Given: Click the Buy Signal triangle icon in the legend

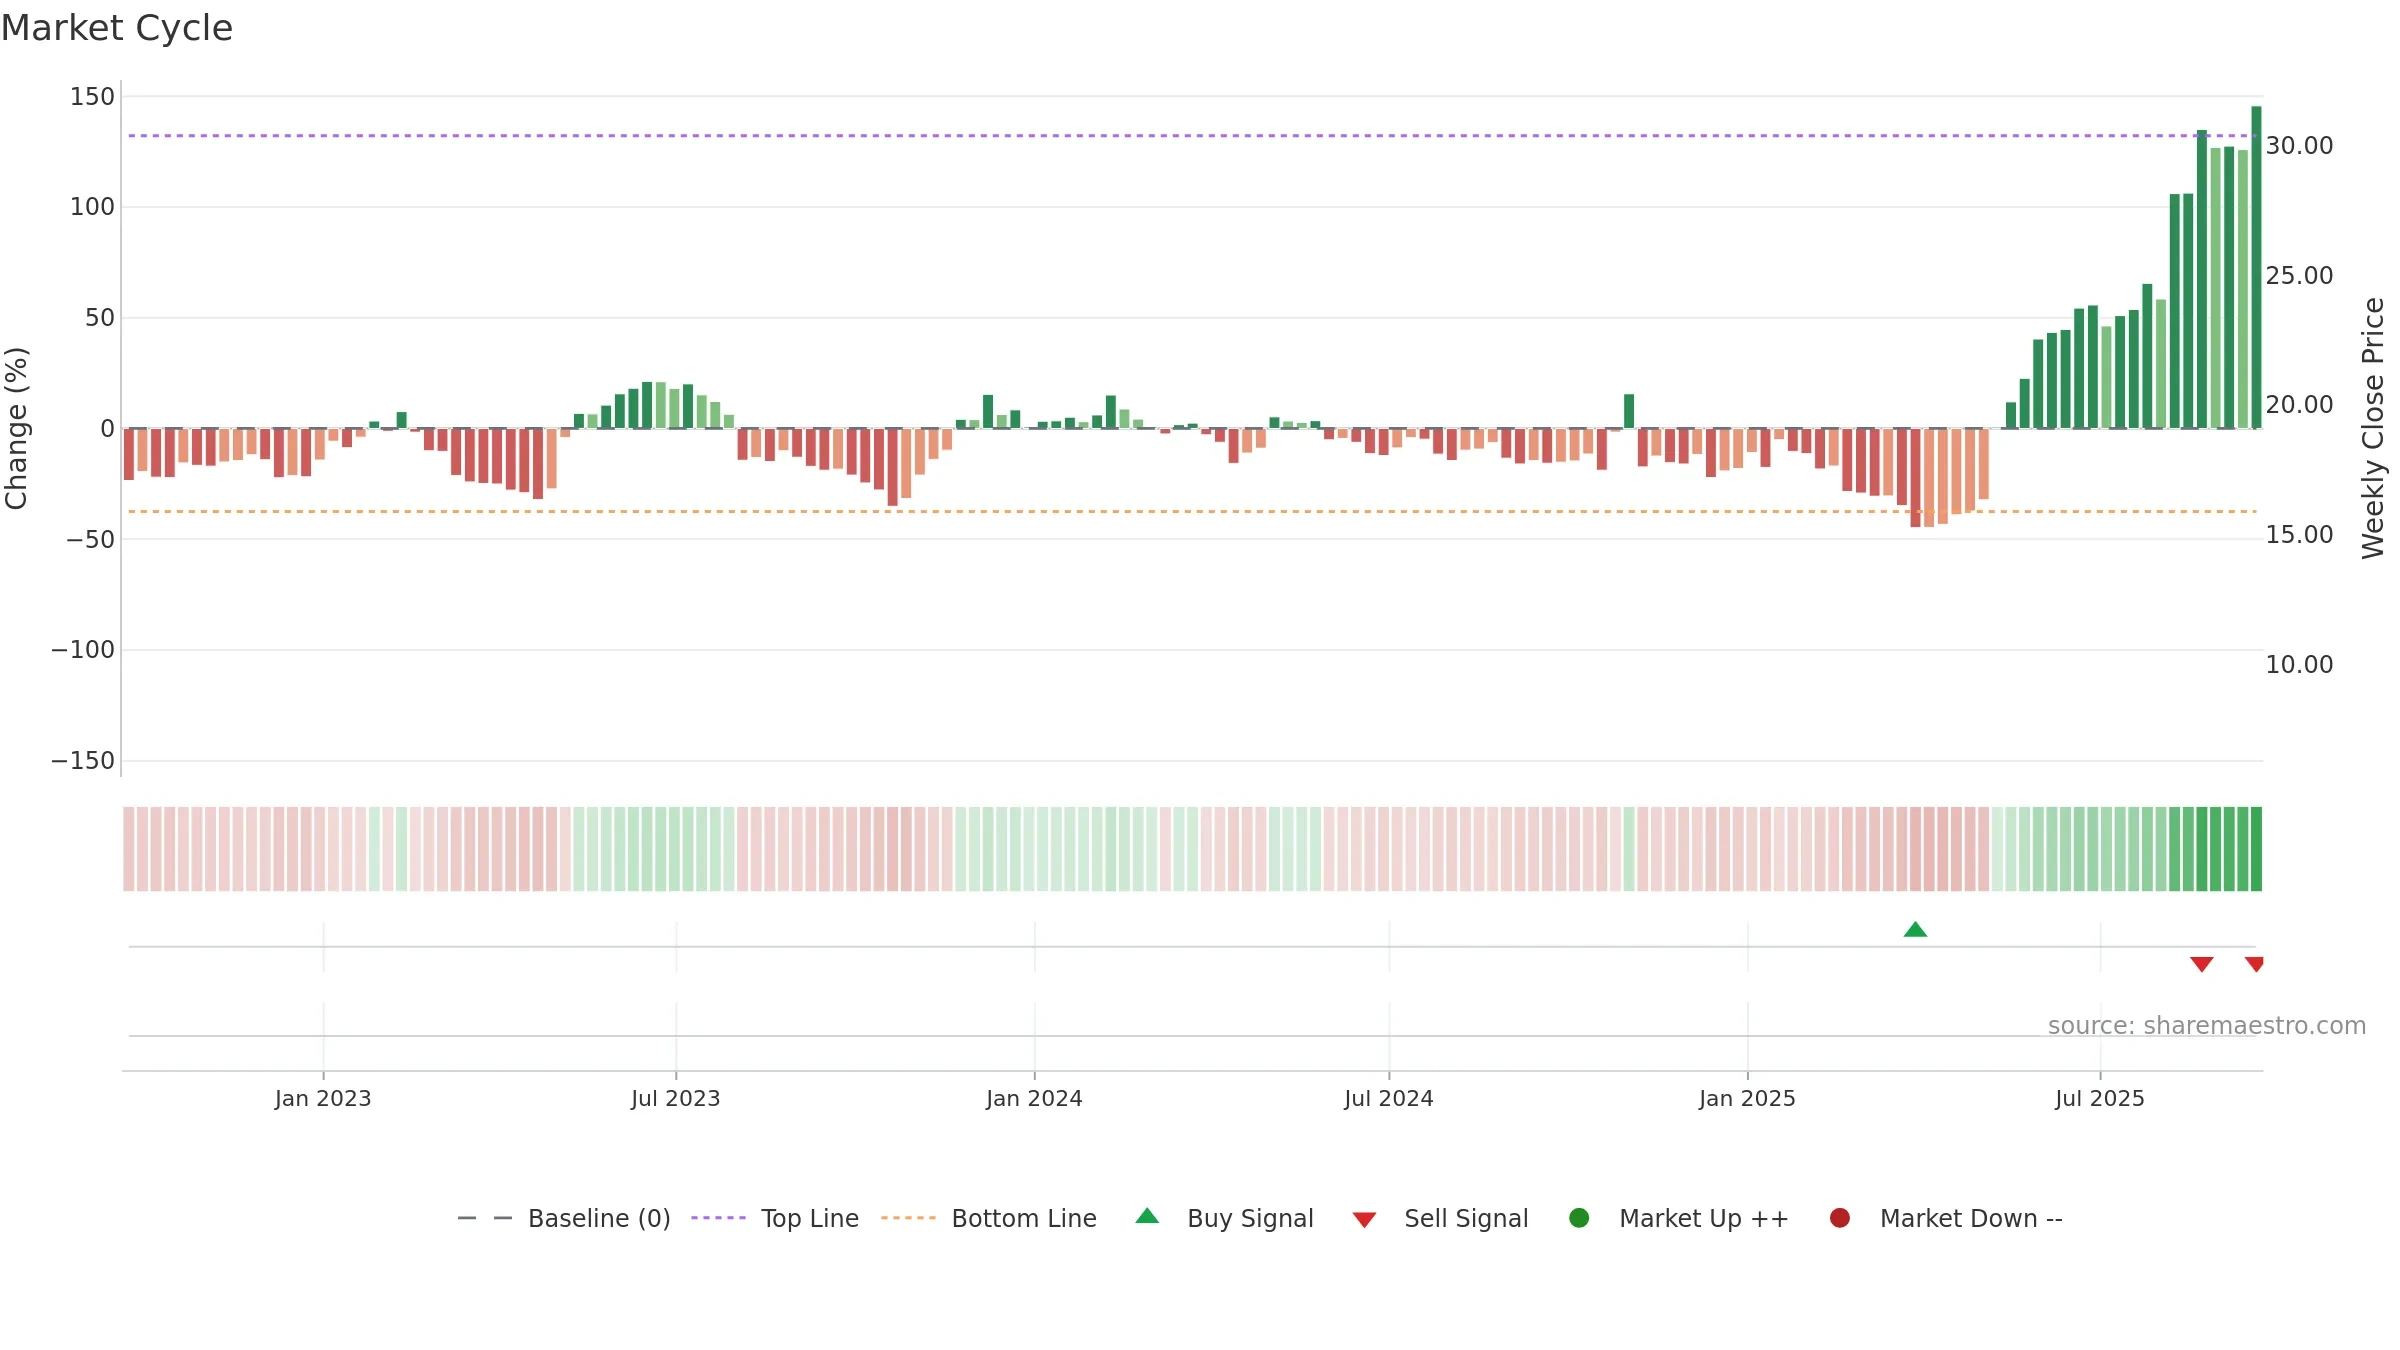Looking at the screenshot, I should tap(1147, 1216).
